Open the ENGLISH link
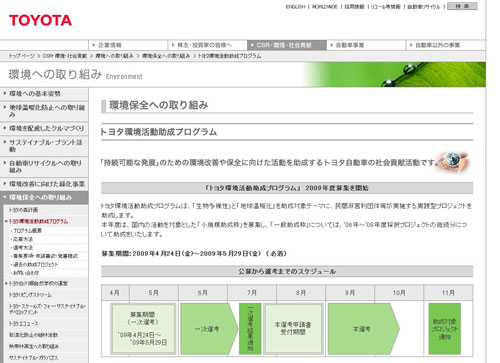500x363 pixels. (295, 7)
